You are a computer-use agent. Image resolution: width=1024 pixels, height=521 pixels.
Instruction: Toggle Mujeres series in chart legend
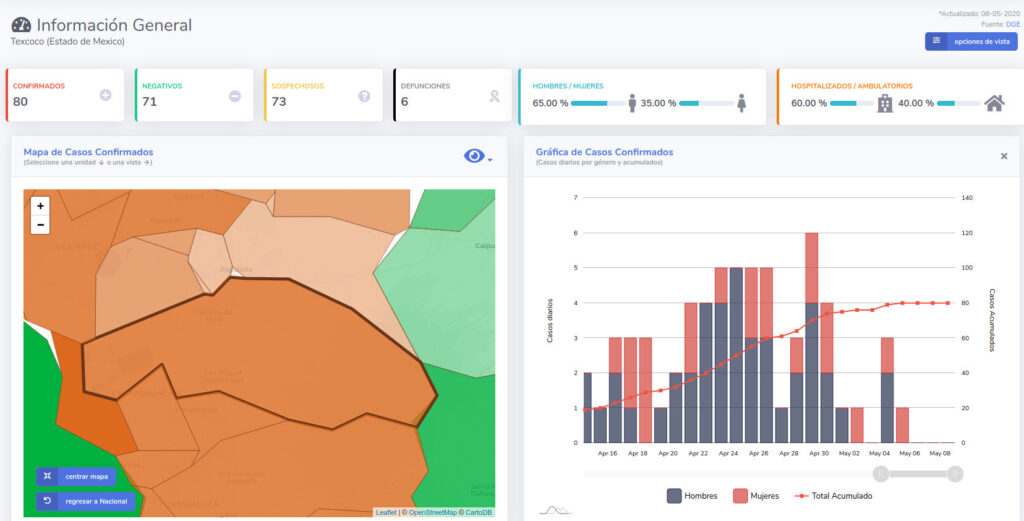(759, 496)
